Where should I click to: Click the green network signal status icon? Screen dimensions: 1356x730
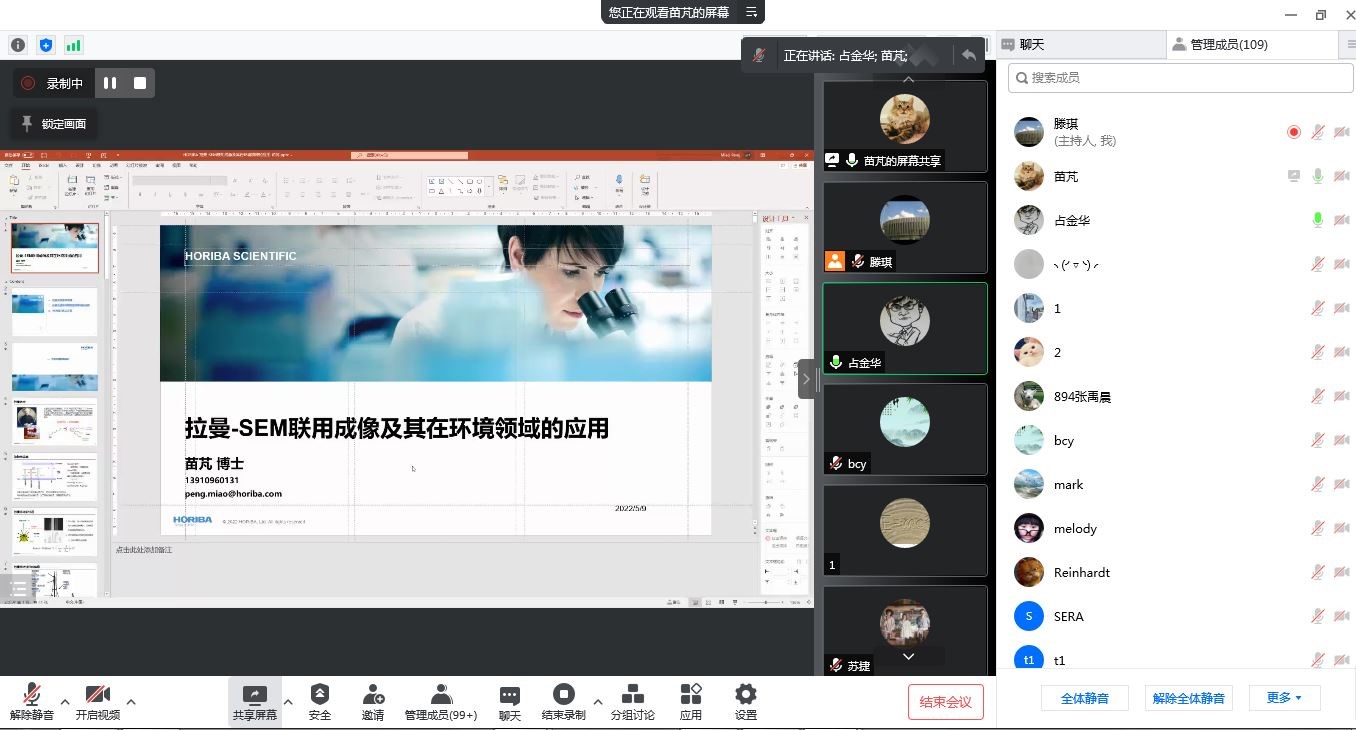(74, 45)
